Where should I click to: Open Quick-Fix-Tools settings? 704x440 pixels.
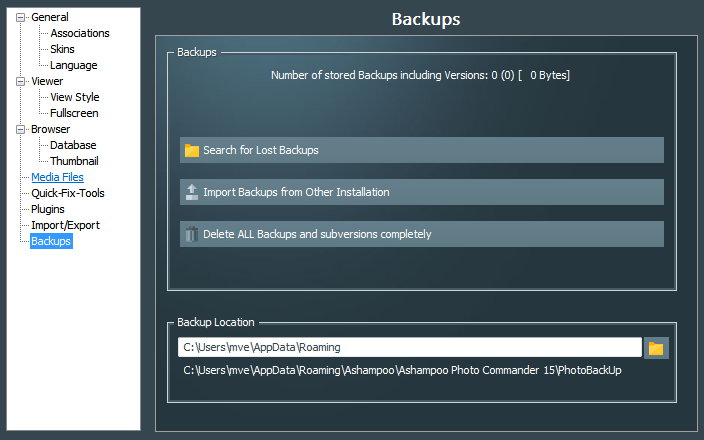point(68,193)
